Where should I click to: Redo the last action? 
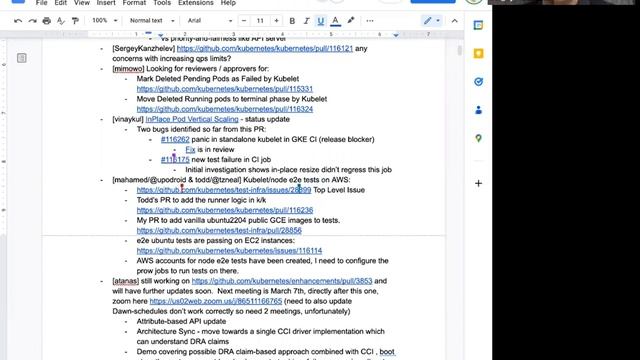[x=32, y=21]
